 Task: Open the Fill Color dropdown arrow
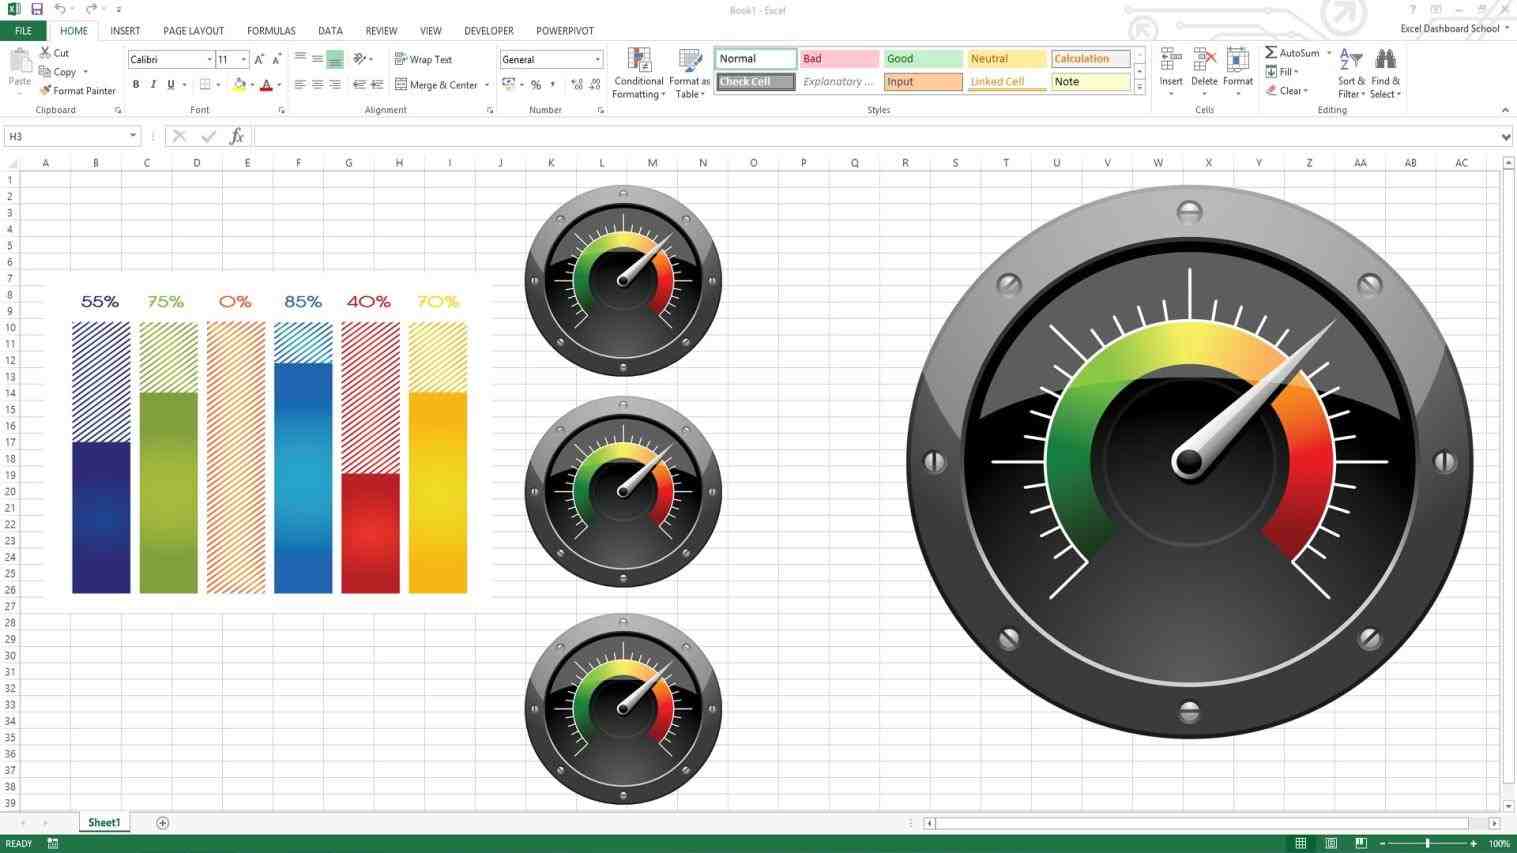click(x=250, y=84)
